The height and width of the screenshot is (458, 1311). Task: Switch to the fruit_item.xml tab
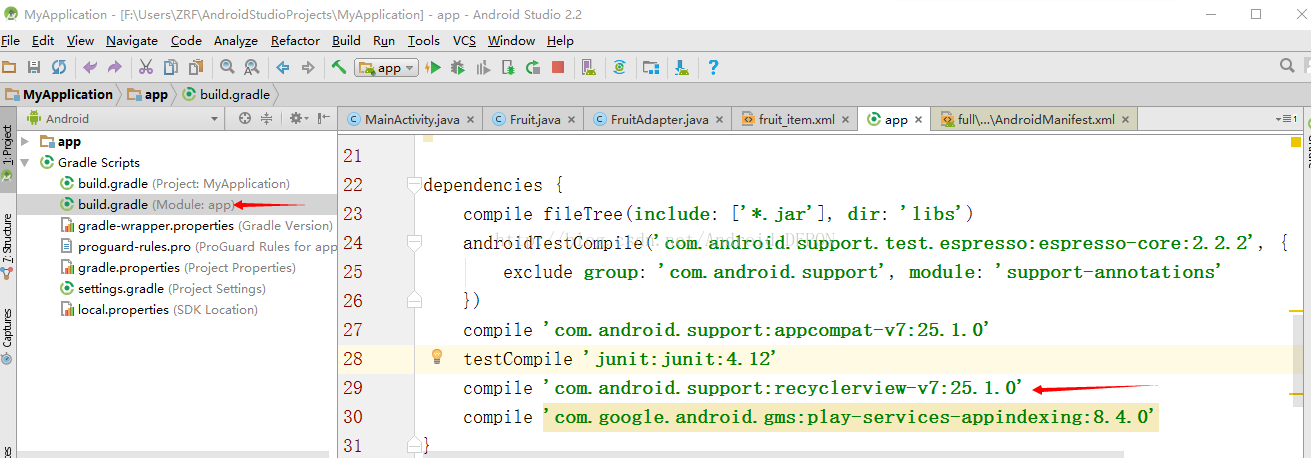pos(796,119)
